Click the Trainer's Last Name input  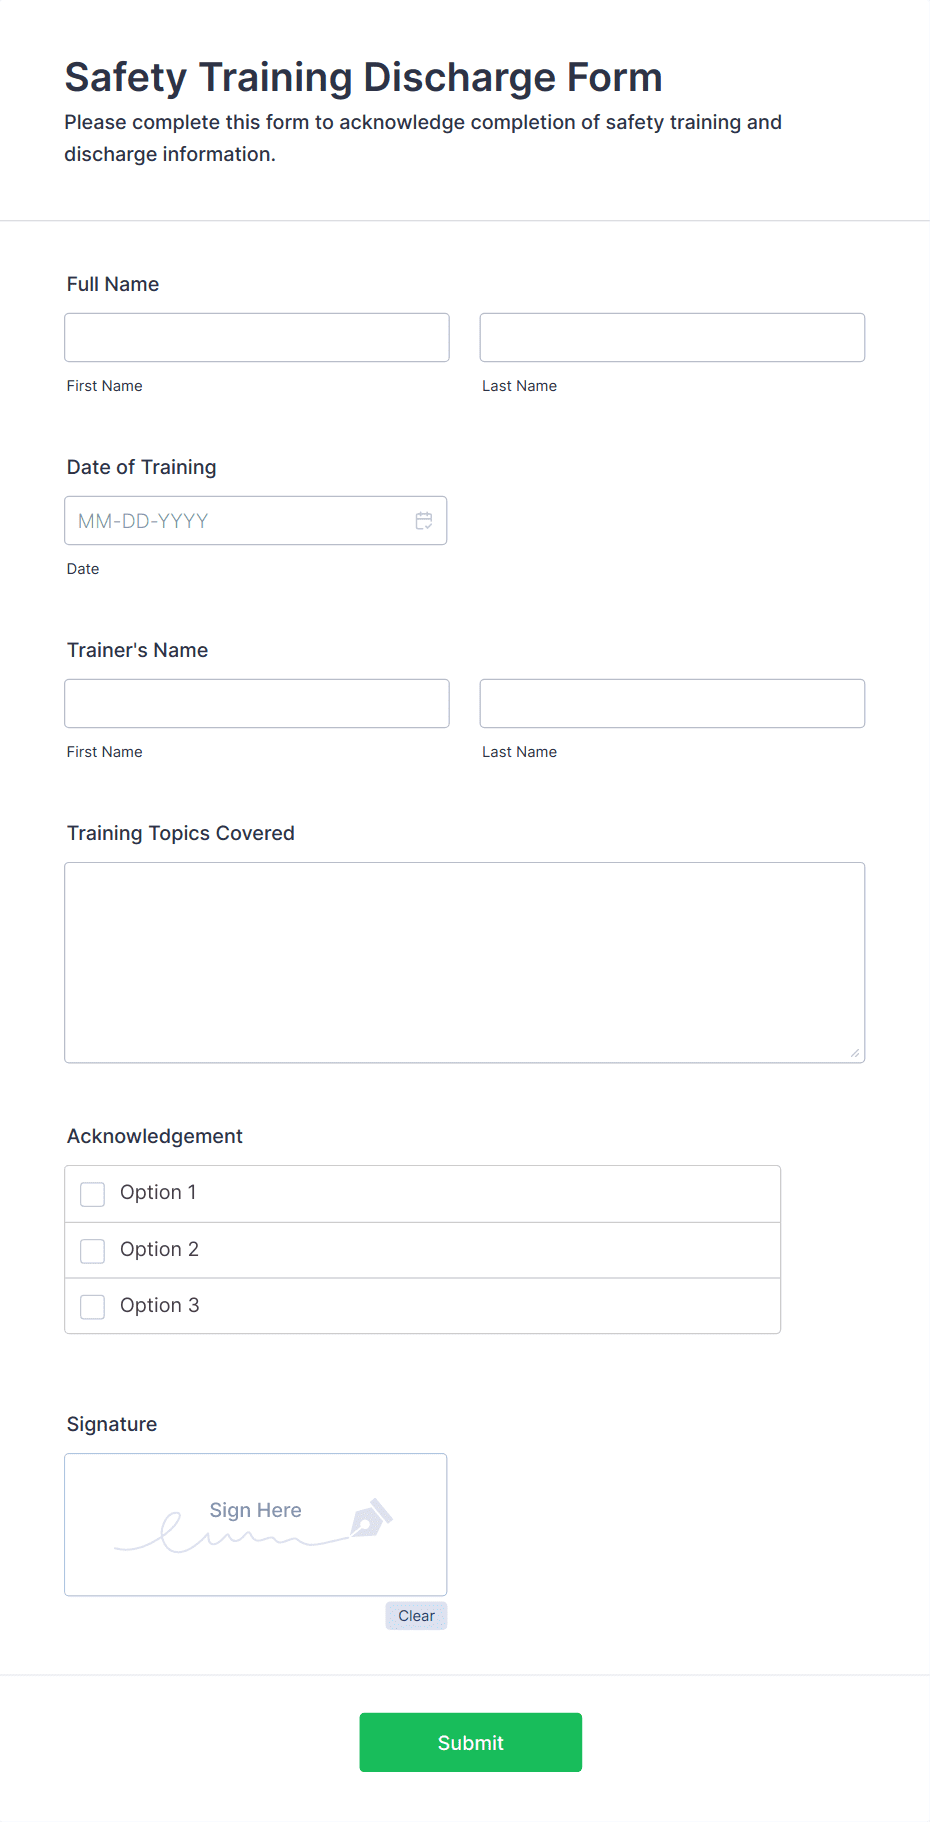(x=671, y=703)
